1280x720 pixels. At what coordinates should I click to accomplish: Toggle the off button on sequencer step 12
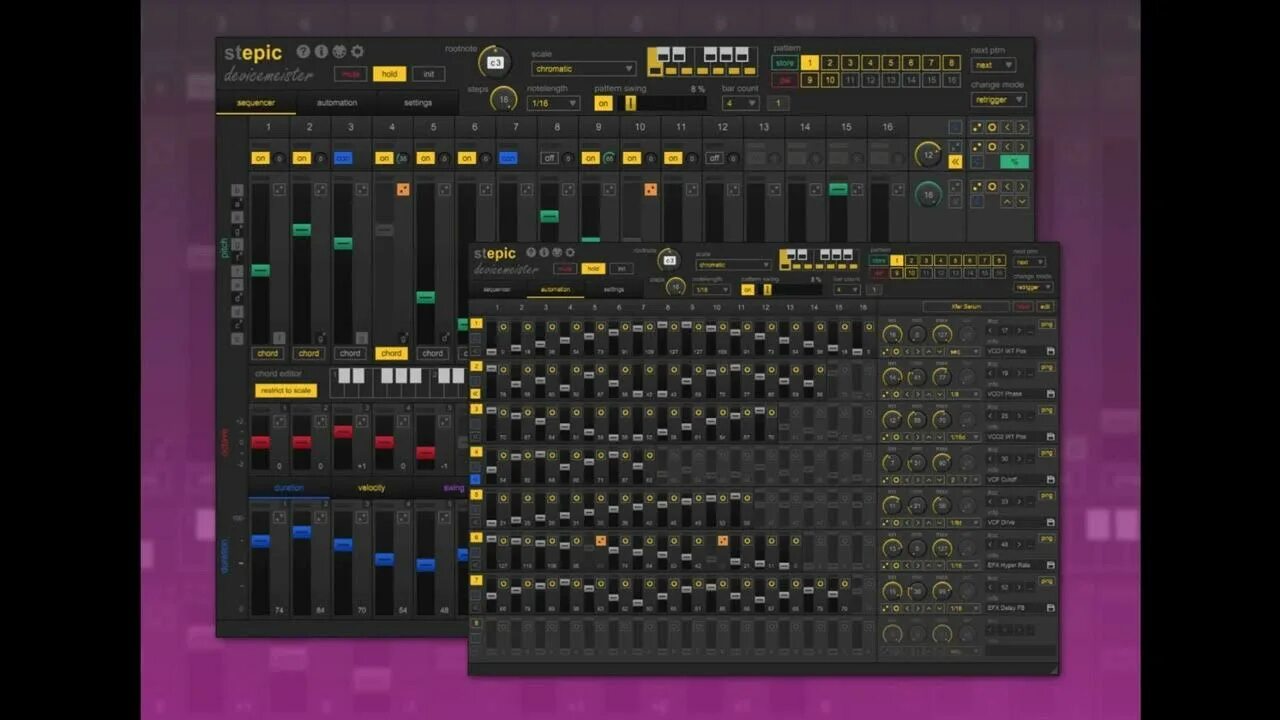coord(714,158)
